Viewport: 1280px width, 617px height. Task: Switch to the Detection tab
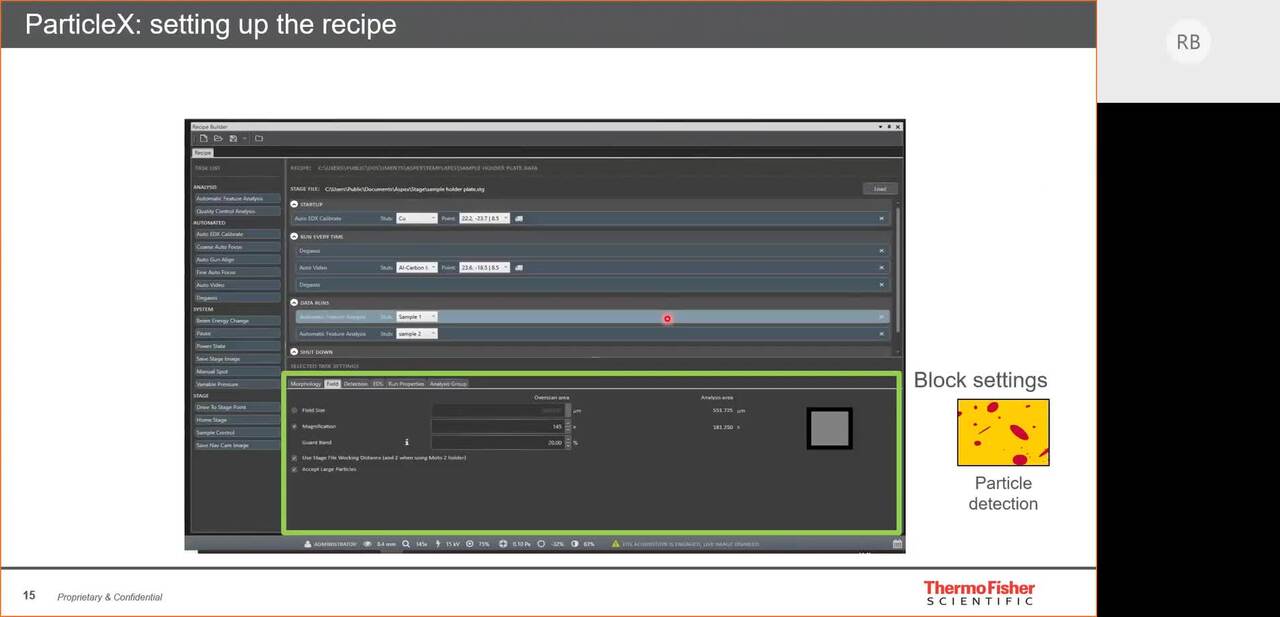[x=355, y=384]
